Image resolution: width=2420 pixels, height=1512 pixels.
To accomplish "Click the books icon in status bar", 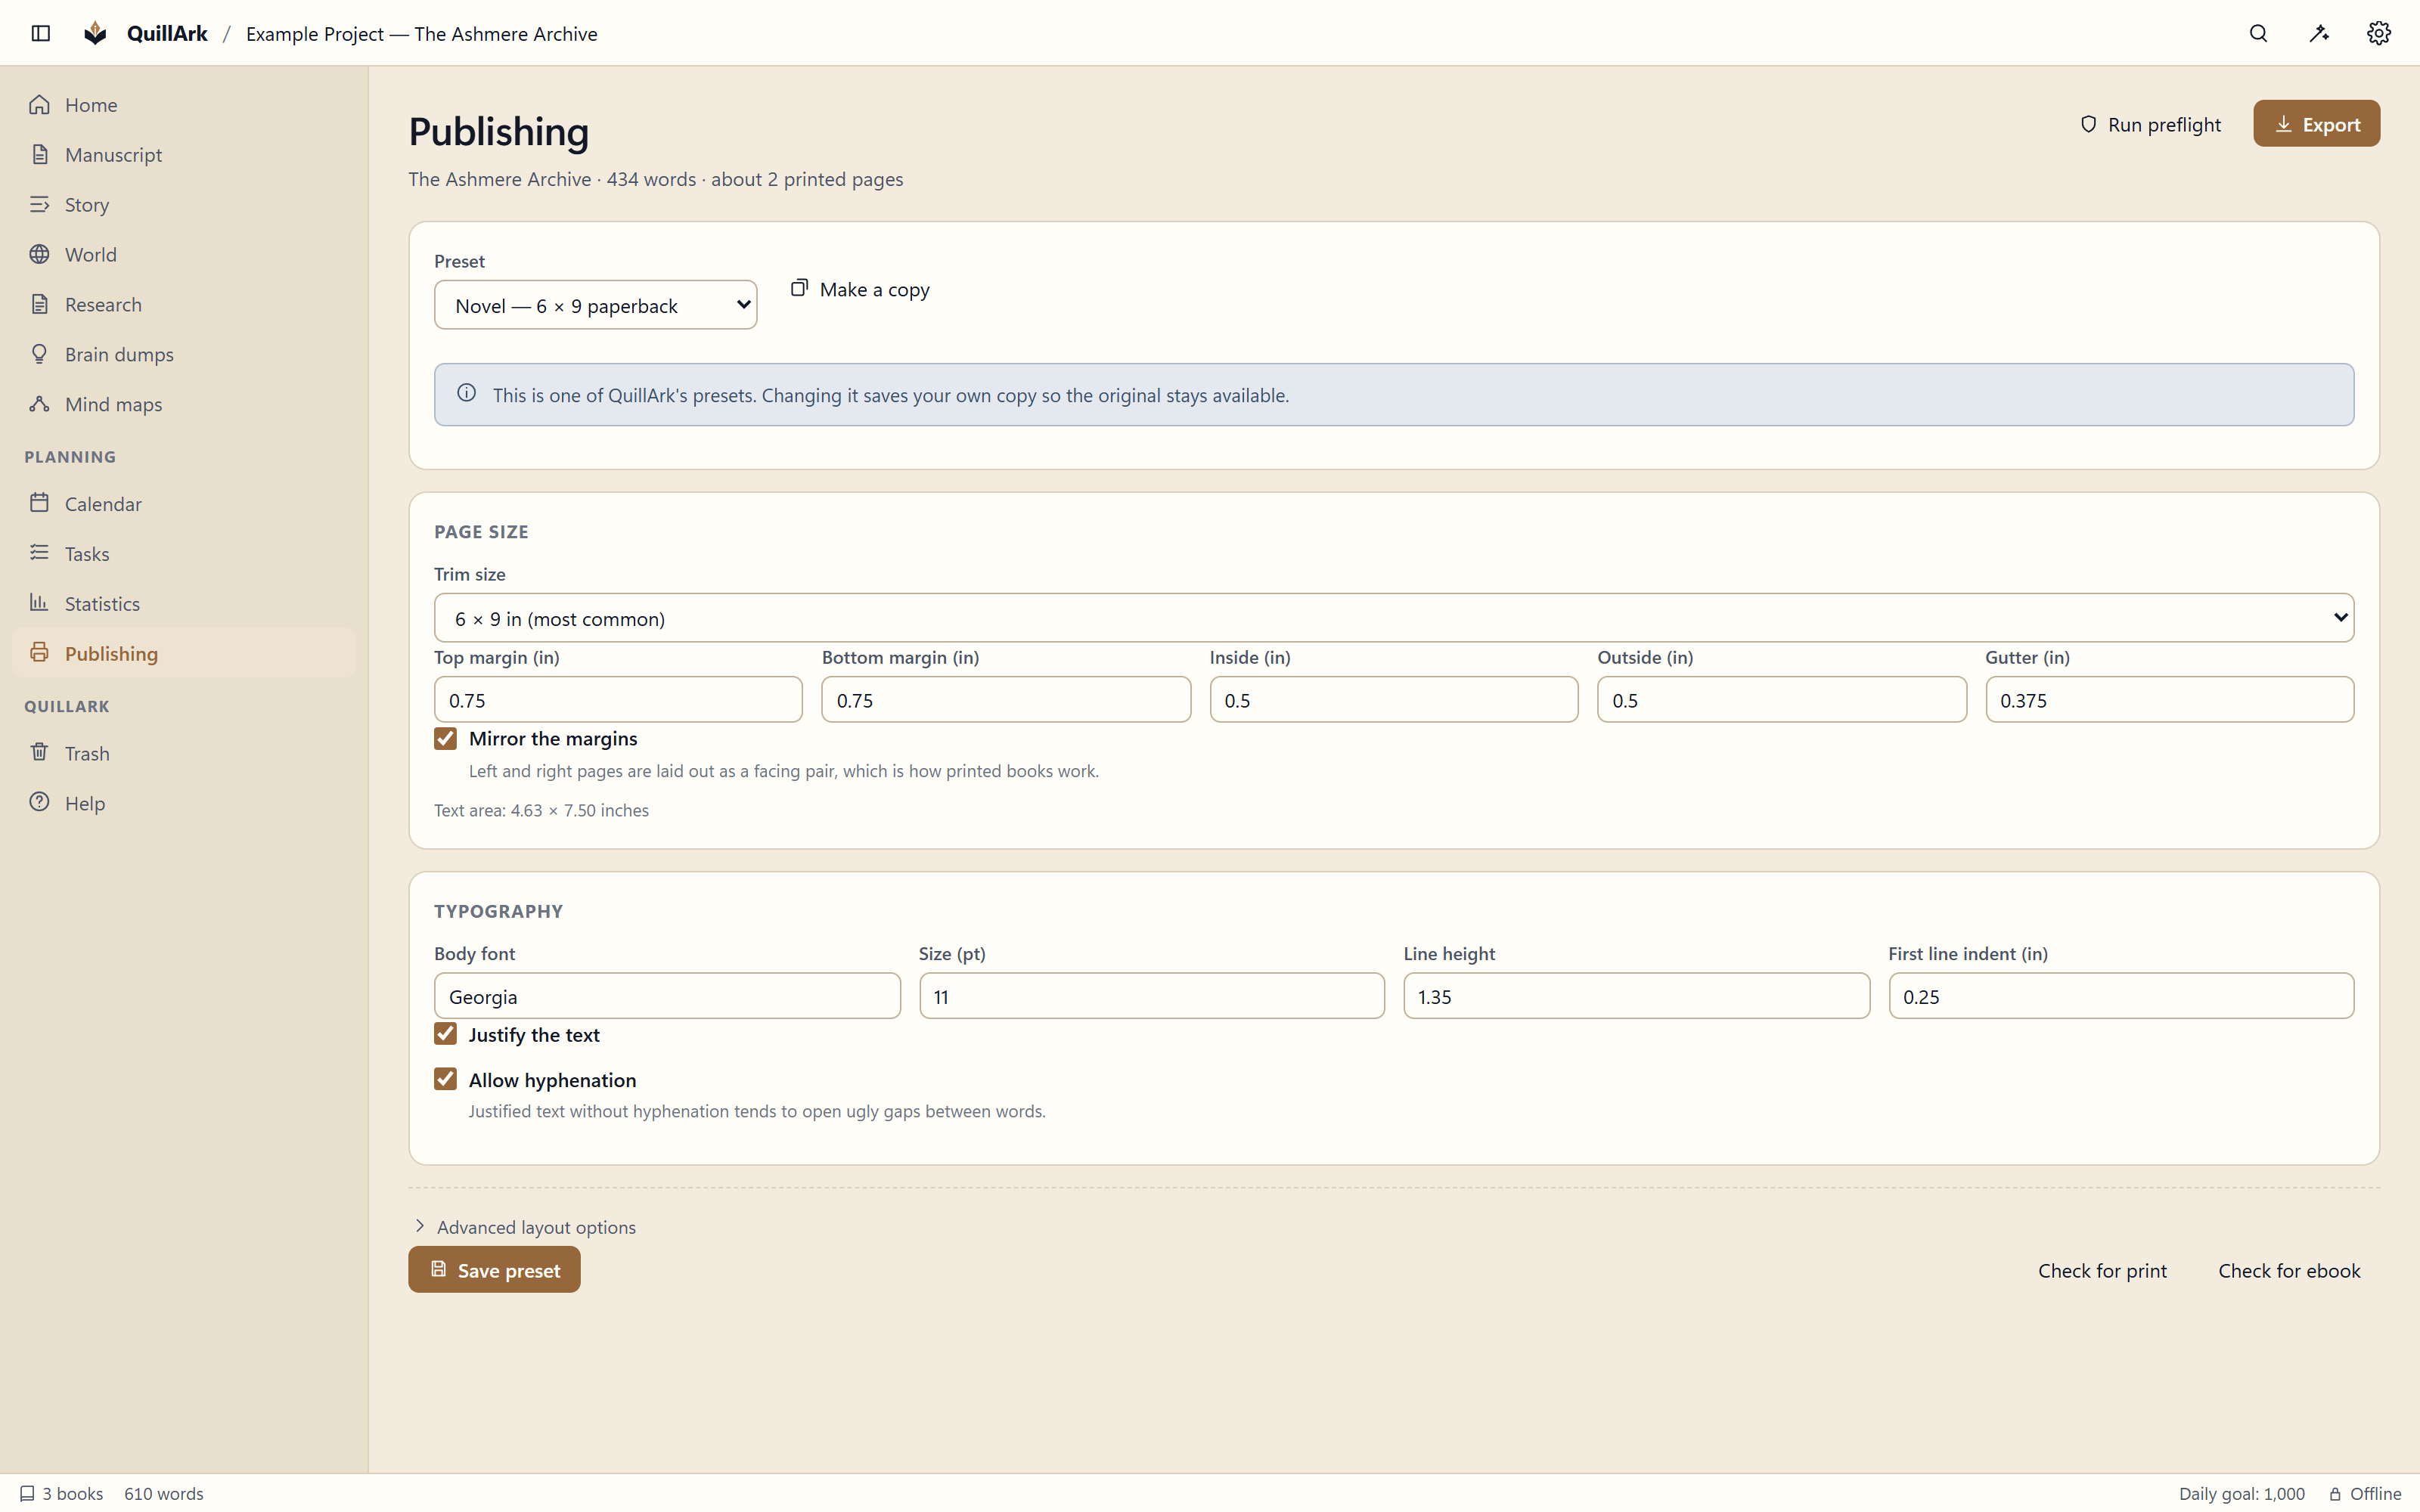I will [x=27, y=1493].
